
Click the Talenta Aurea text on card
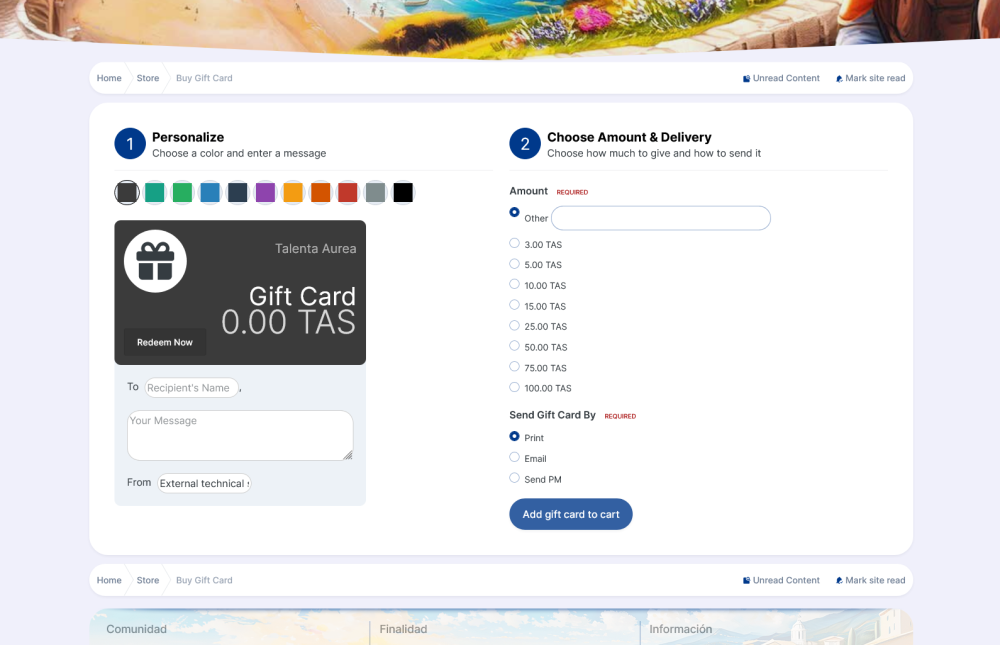(x=316, y=249)
